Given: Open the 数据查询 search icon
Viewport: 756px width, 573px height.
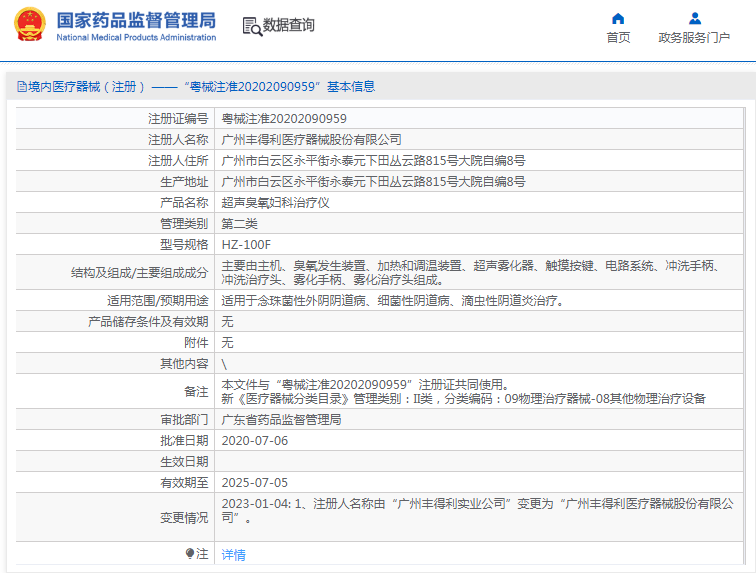Looking at the screenshot, I should pyautogui.click(x=252, y=27).
